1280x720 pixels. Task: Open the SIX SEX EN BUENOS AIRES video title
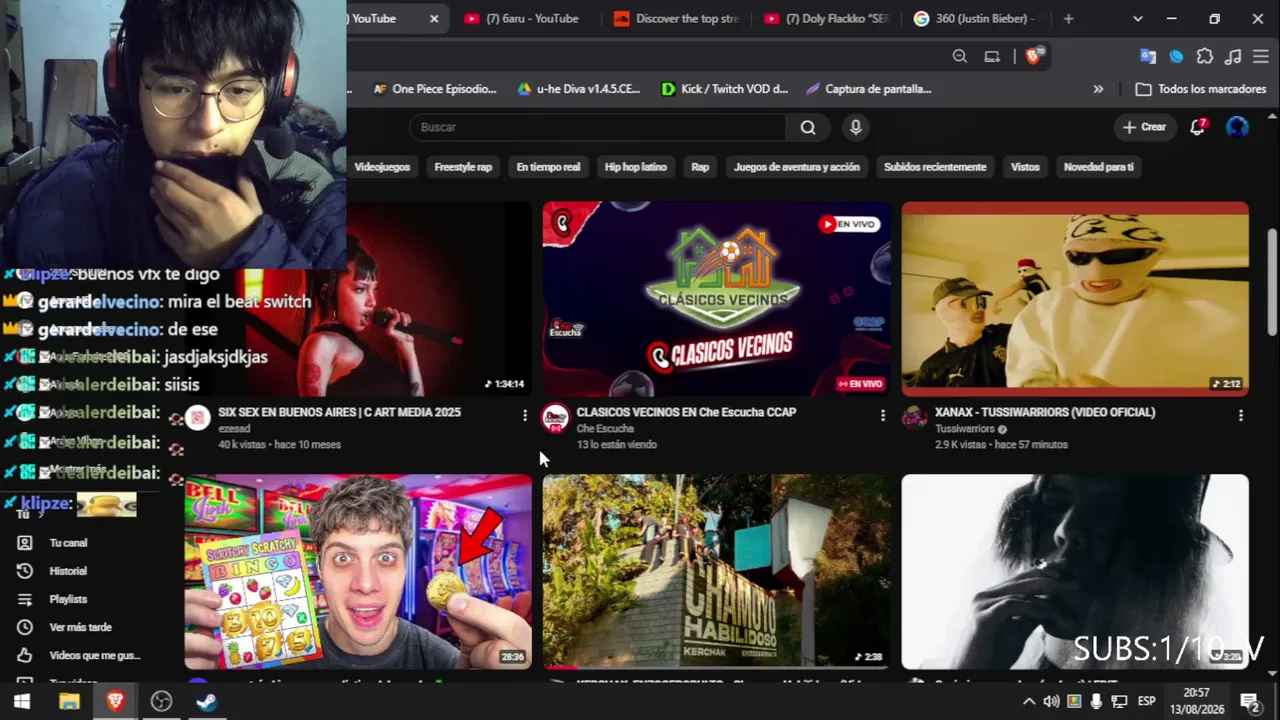pos(339,412)
